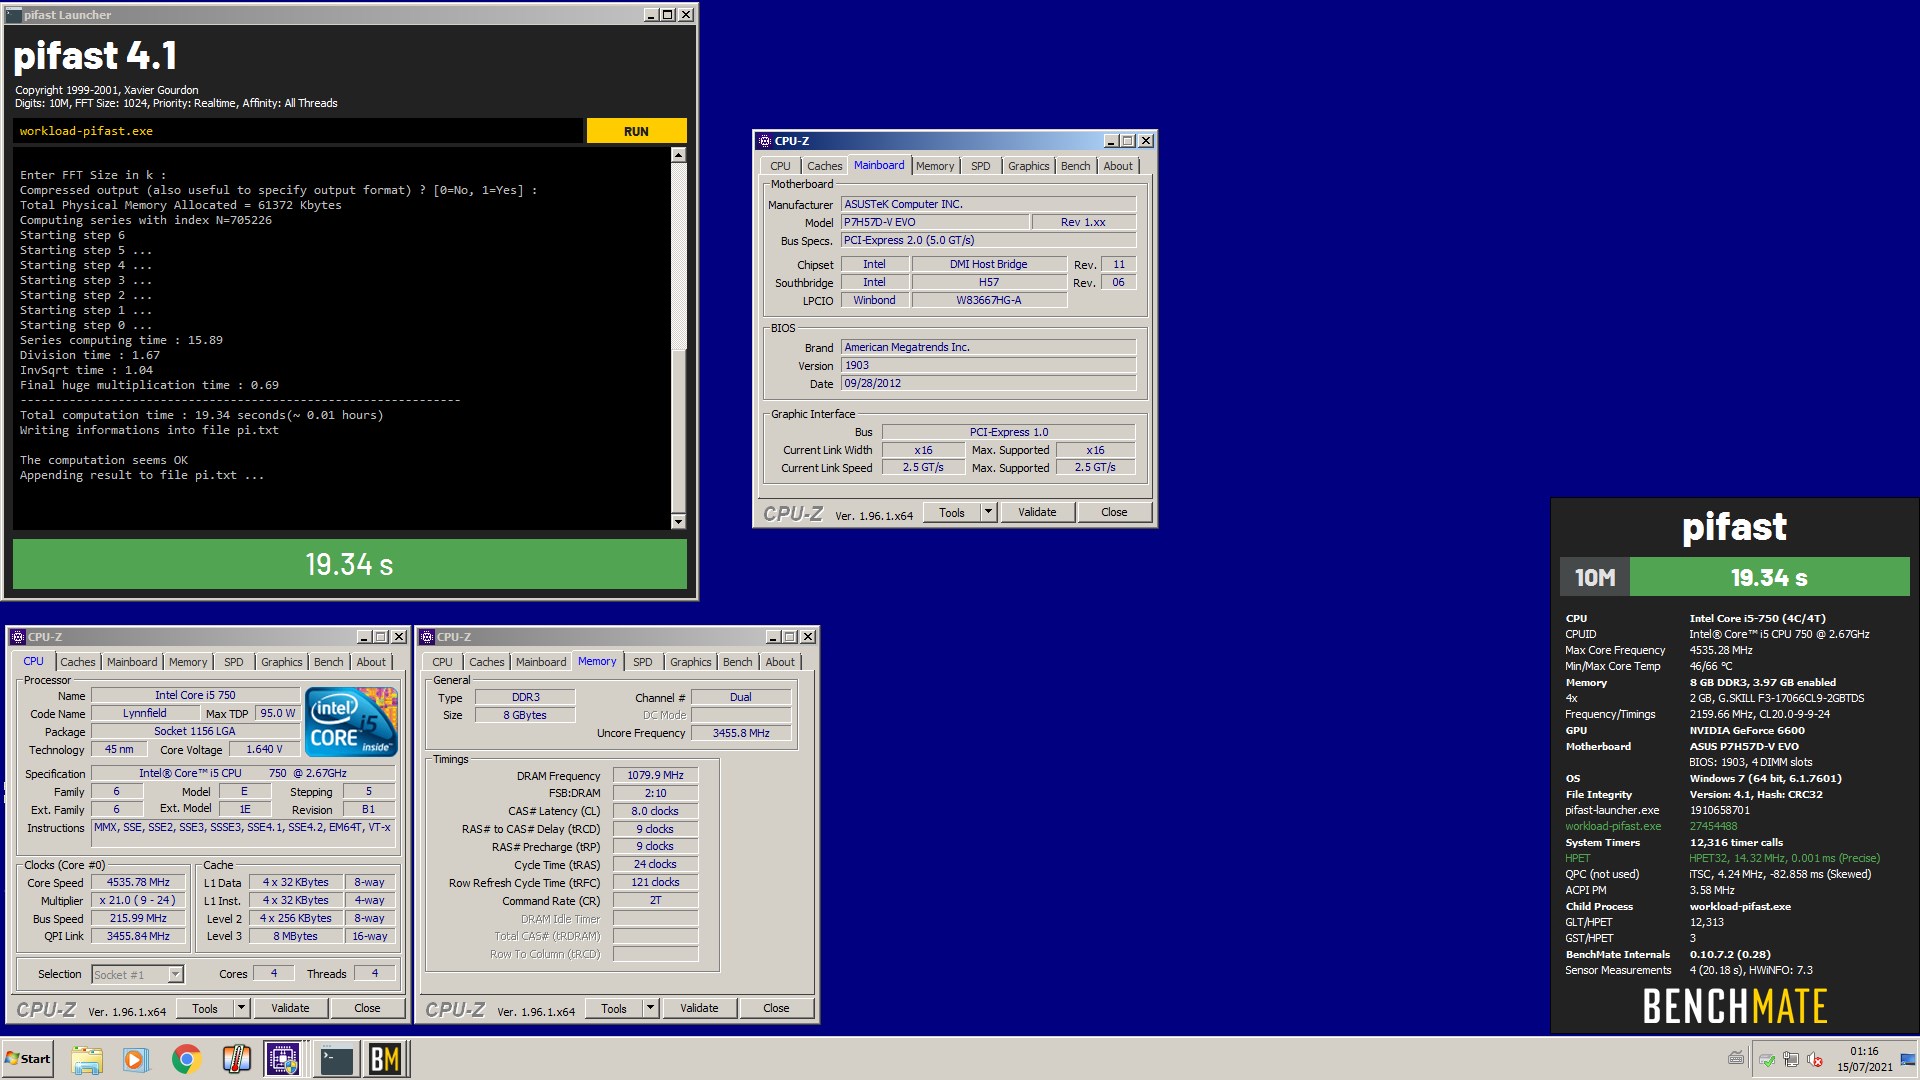Viewport: 1920px width, 1080px height.
Task: Click the HPET timer line in BenchMate panel
Action: pos(1722,858)
